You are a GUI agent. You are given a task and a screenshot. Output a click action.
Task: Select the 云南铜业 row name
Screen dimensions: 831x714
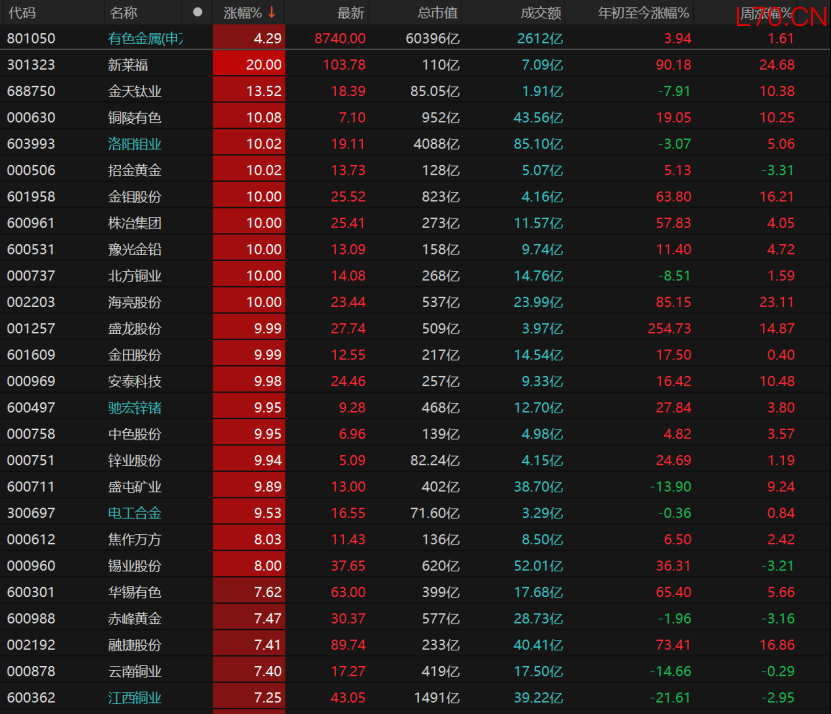click(135, 671)
